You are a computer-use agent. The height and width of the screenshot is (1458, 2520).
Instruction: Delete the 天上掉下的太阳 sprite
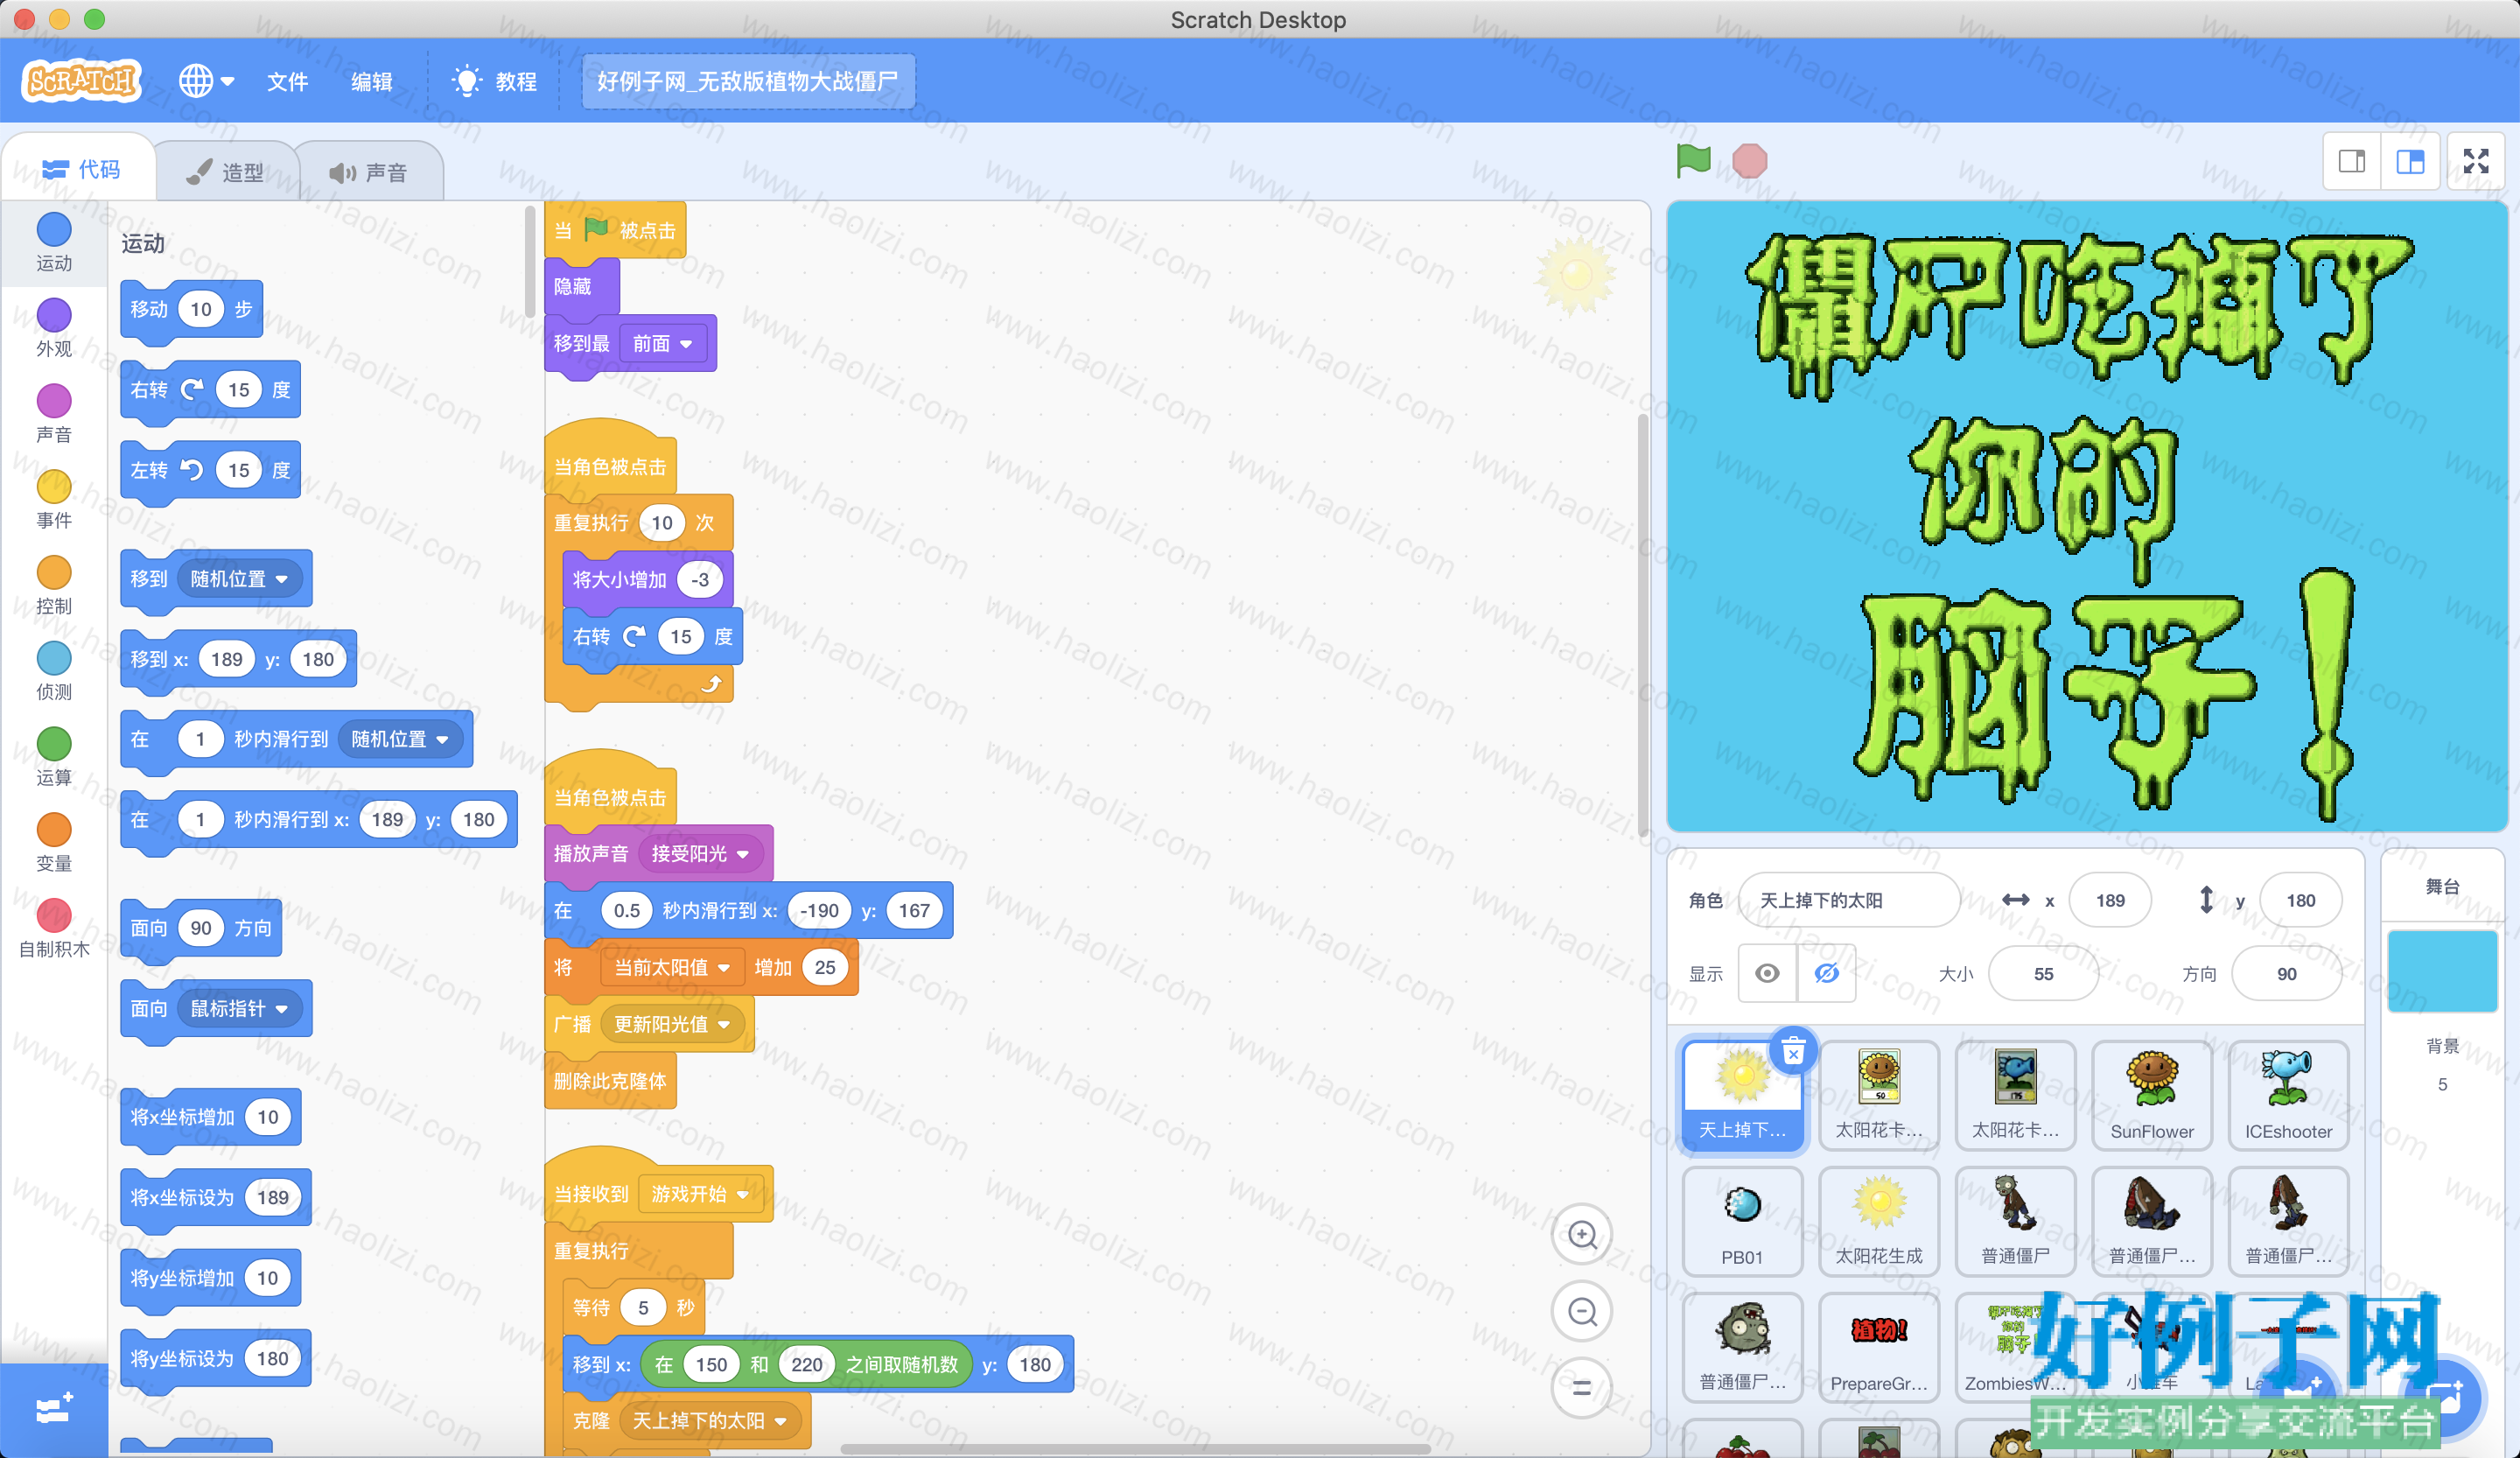point(1793,1051)
